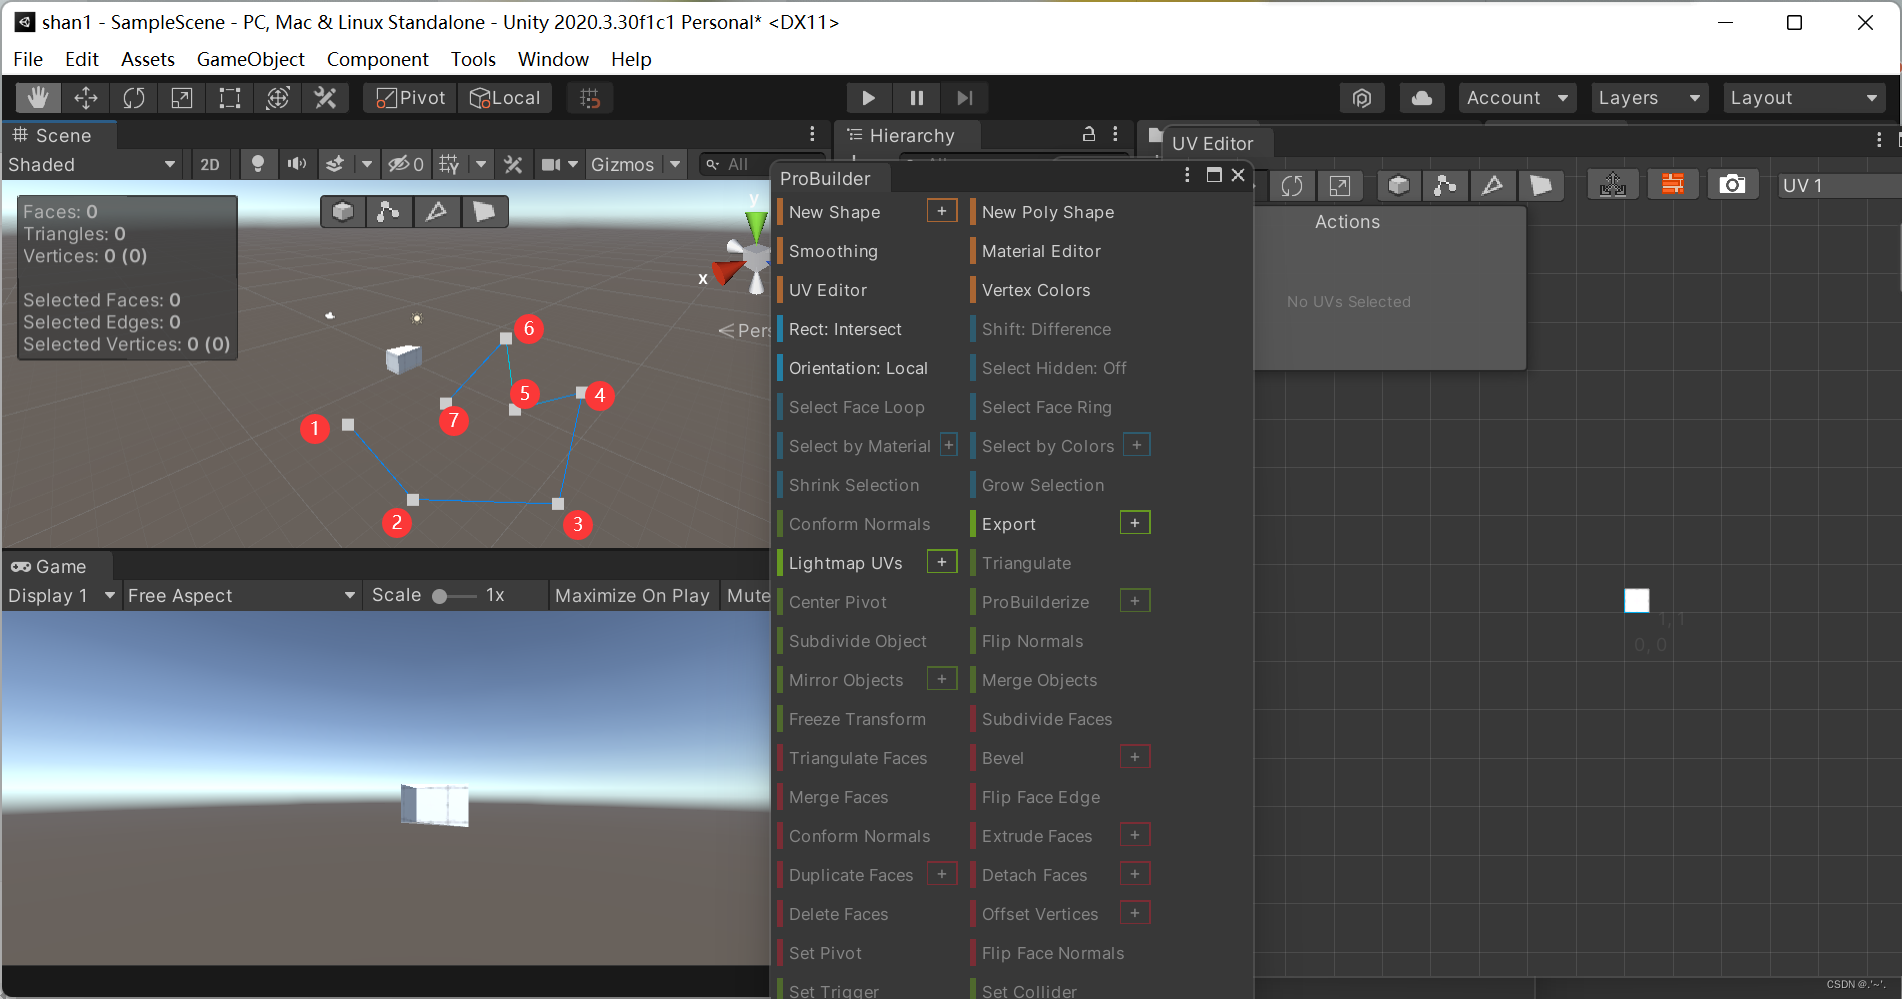Screen dimensions: 1902x999
Task: Toggle Local handle rotation
Action: click(505, 98)
